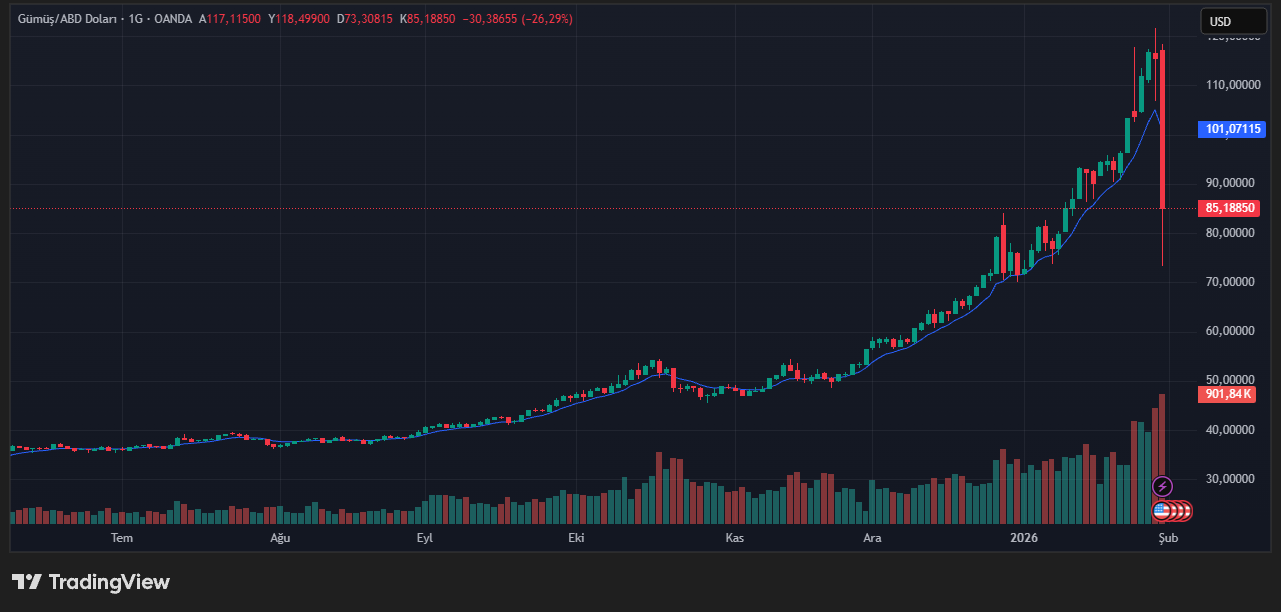Click the Tem month label on time axis
Image resolution: width=1281 pixels, height=612 pixels.
122,538
